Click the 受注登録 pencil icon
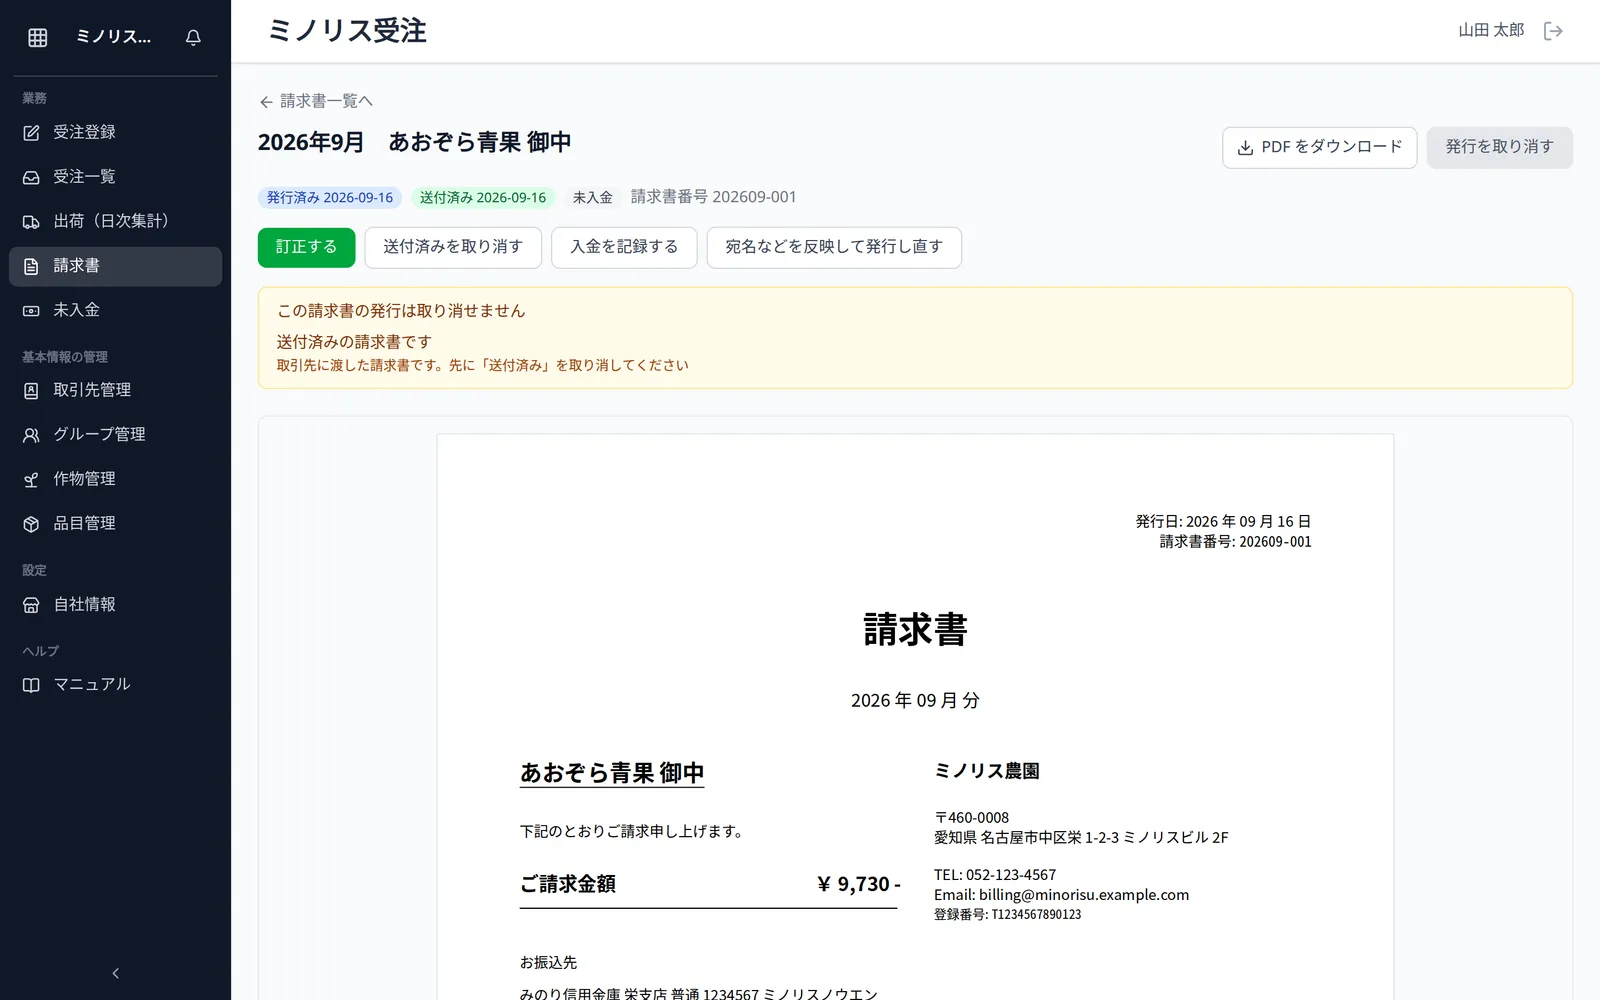Viewport: 1600px width, 1000px height. coord(31,133)
